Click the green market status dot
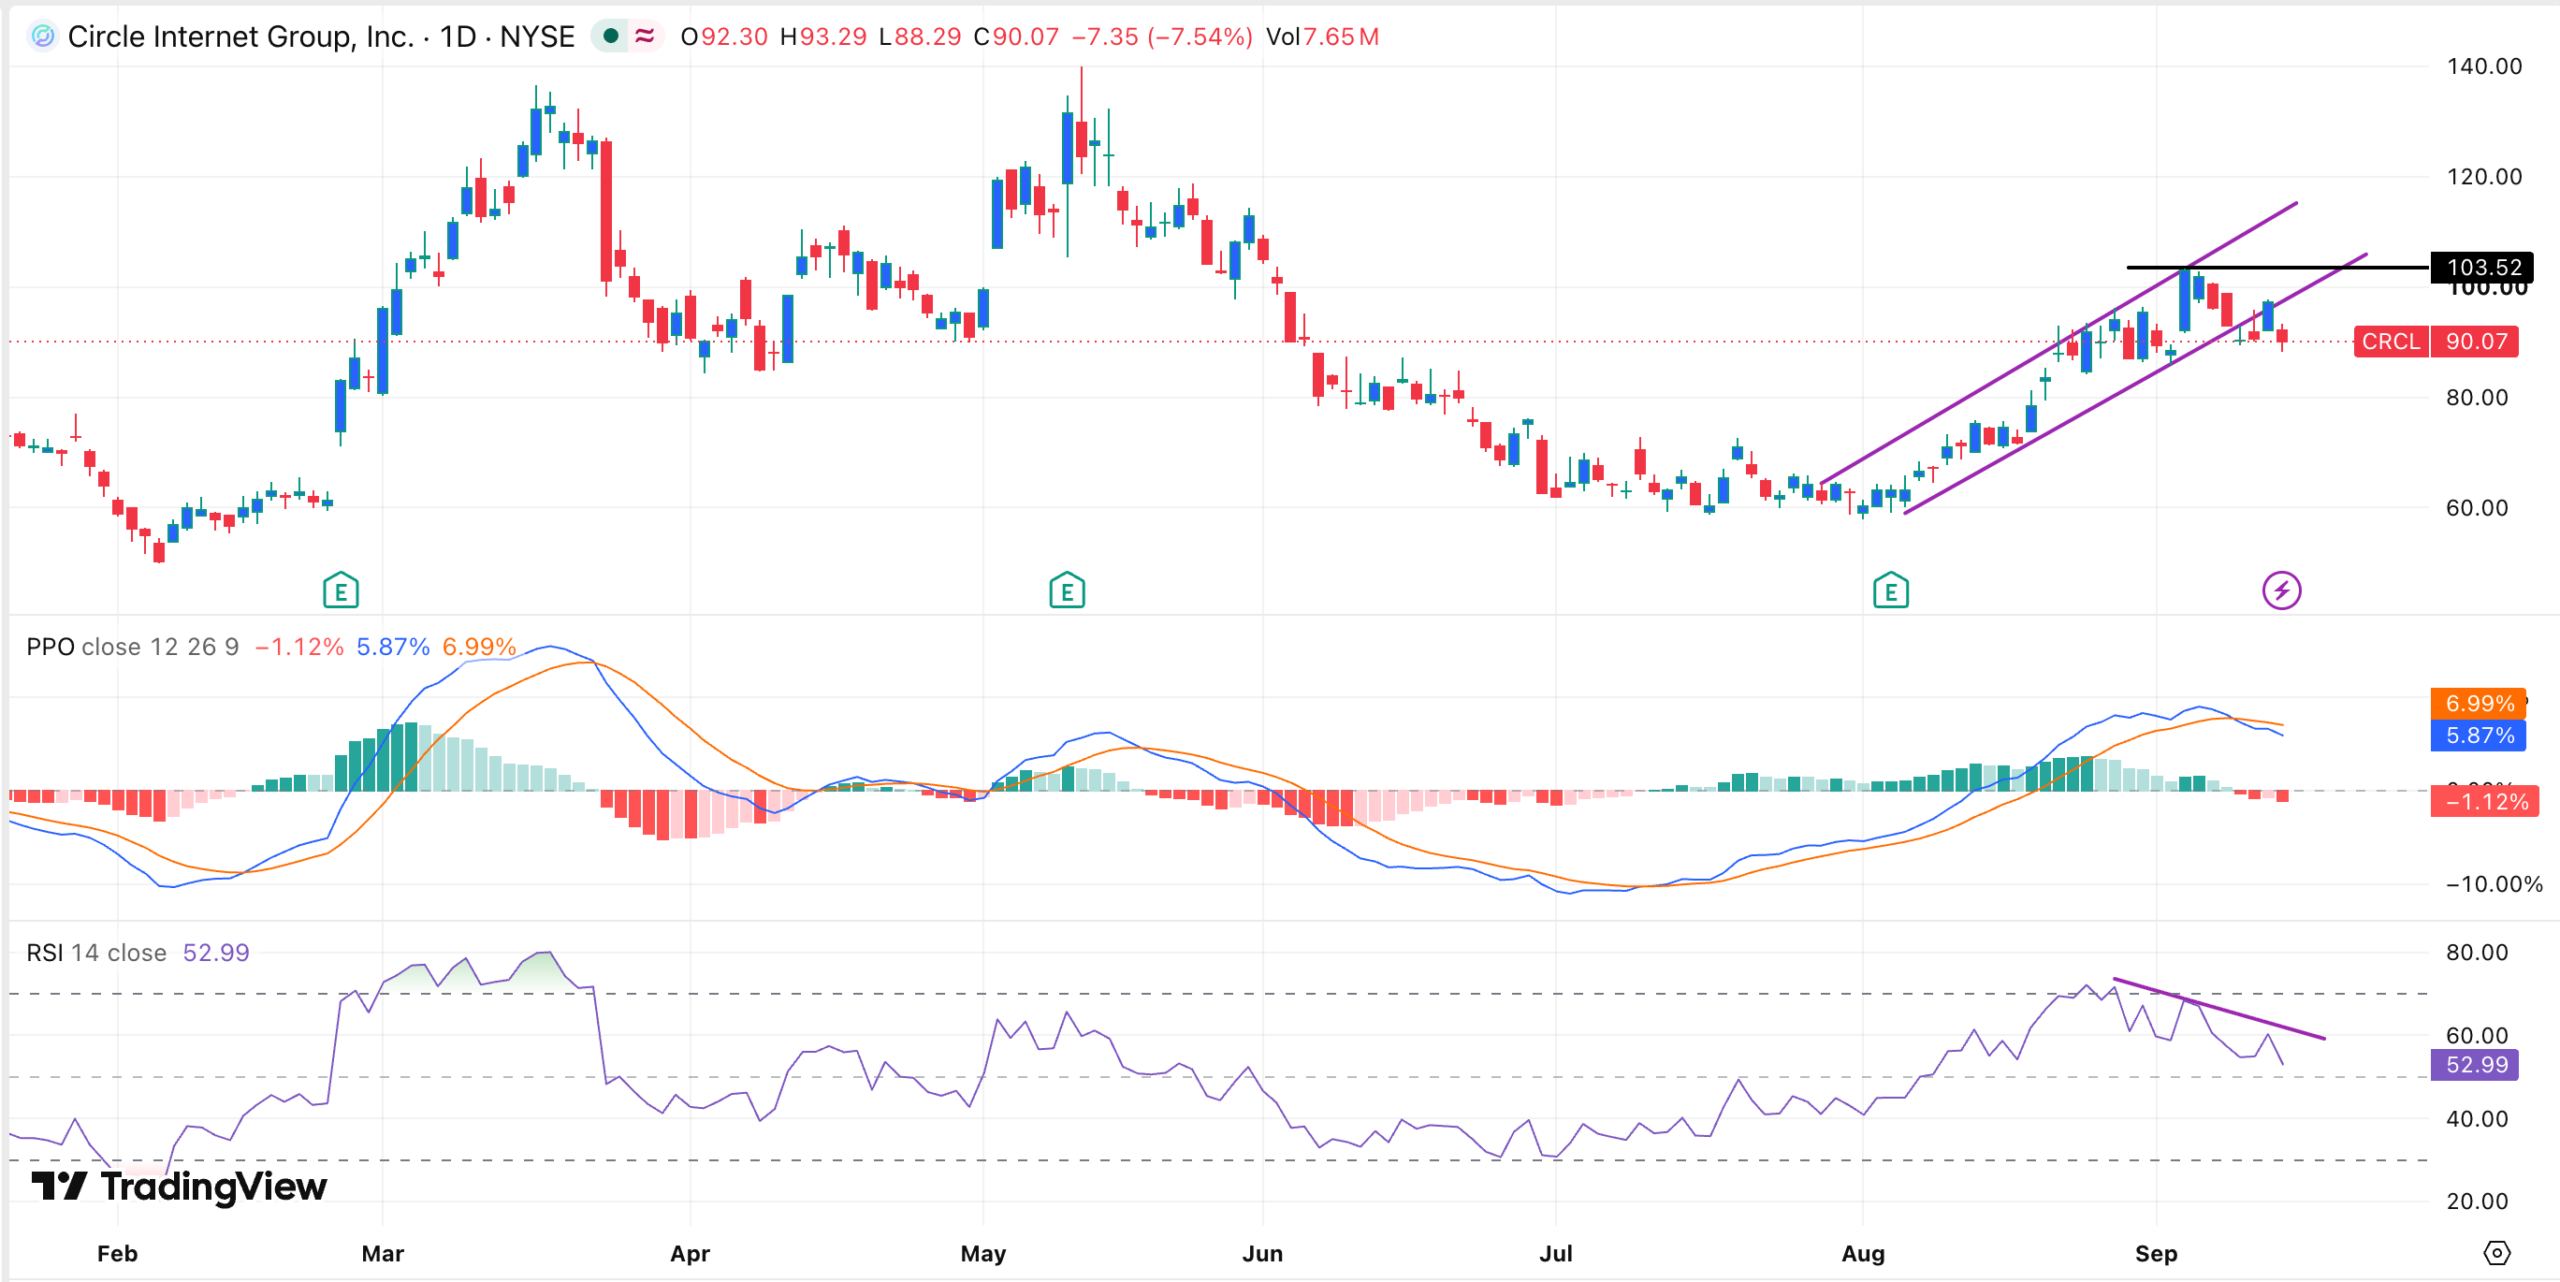Viewport: 2560px width, 1282px height. pos(611,37)
